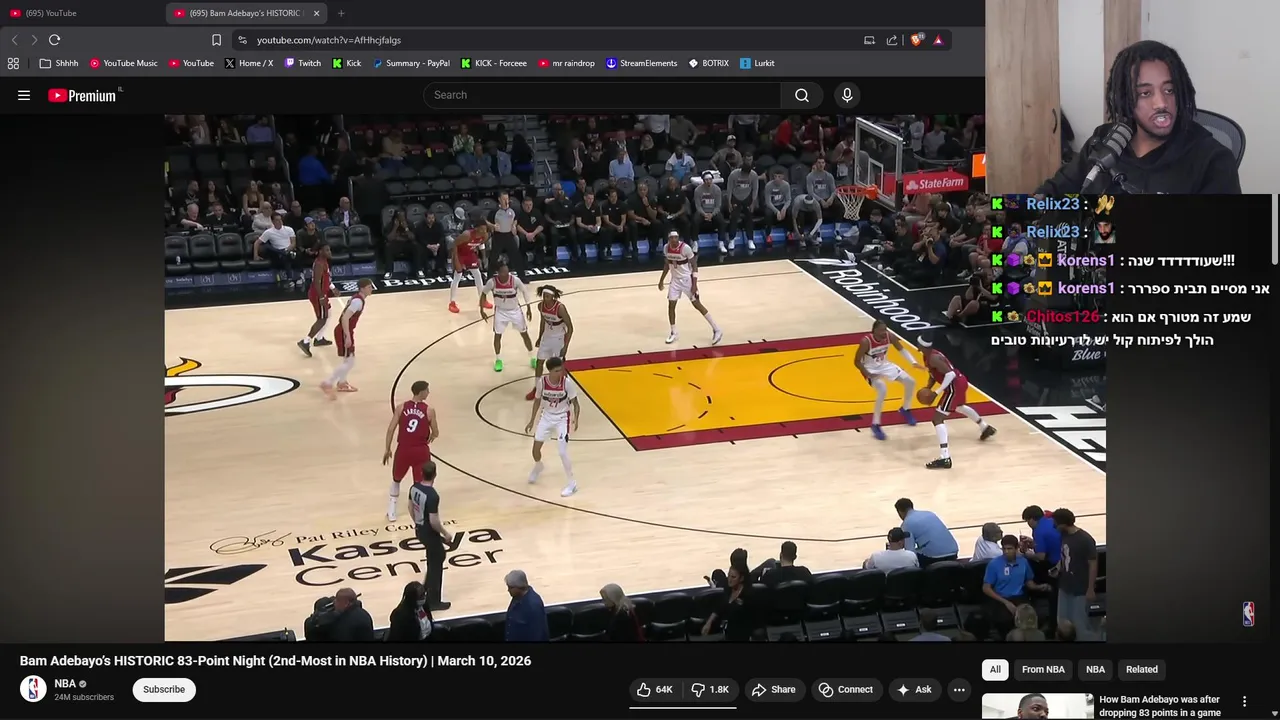Open more actions three-dot menu

point(959,690)
